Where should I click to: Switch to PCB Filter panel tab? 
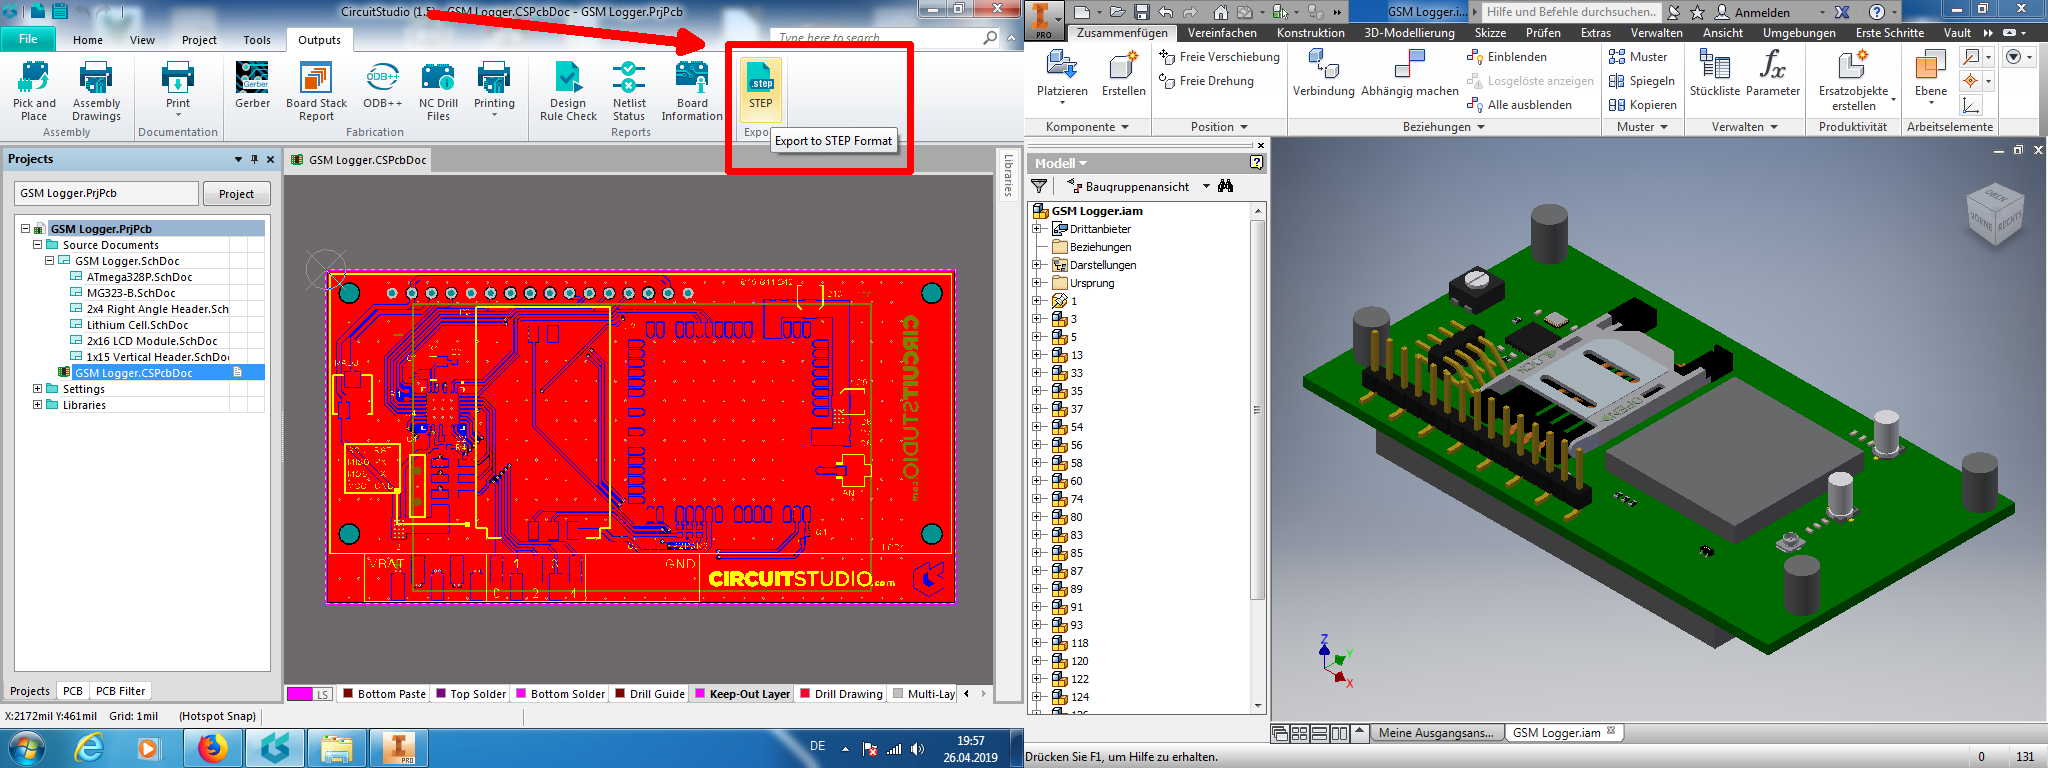tap(120, 691)
